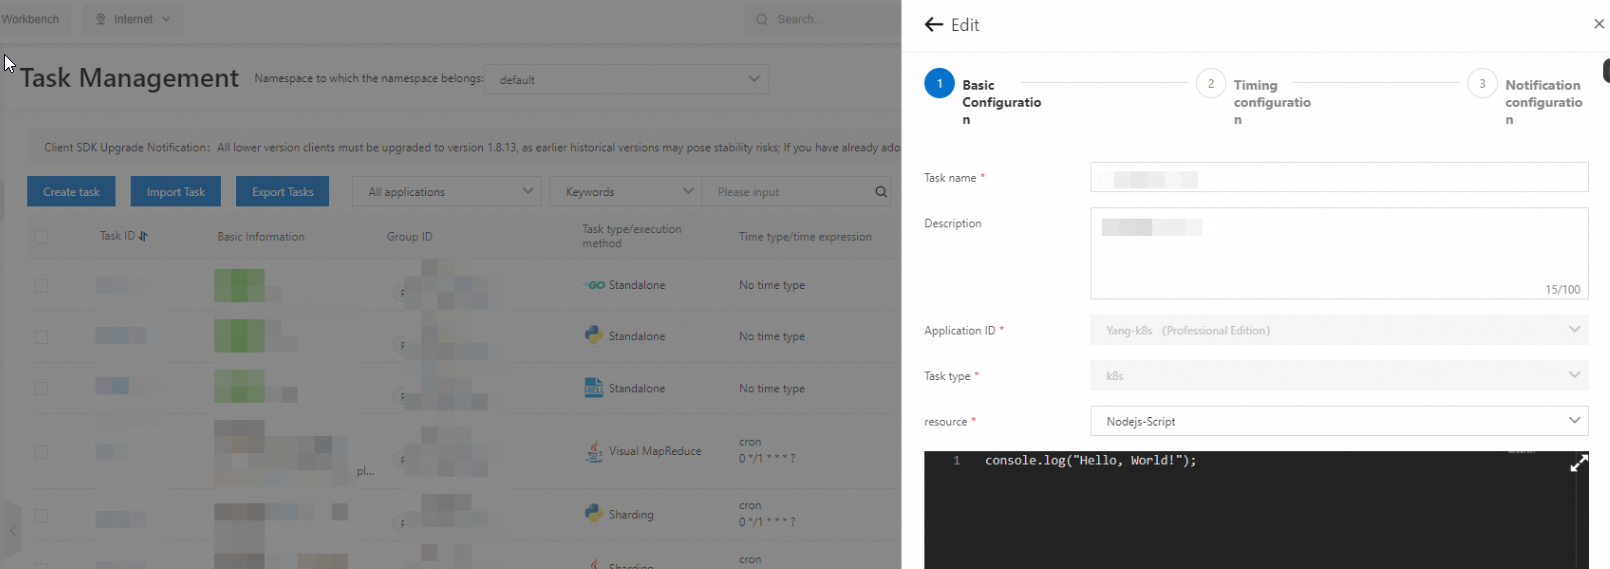1610x569 pixels.
Task: Check the first Sharding task row
Action: point(41,516)
